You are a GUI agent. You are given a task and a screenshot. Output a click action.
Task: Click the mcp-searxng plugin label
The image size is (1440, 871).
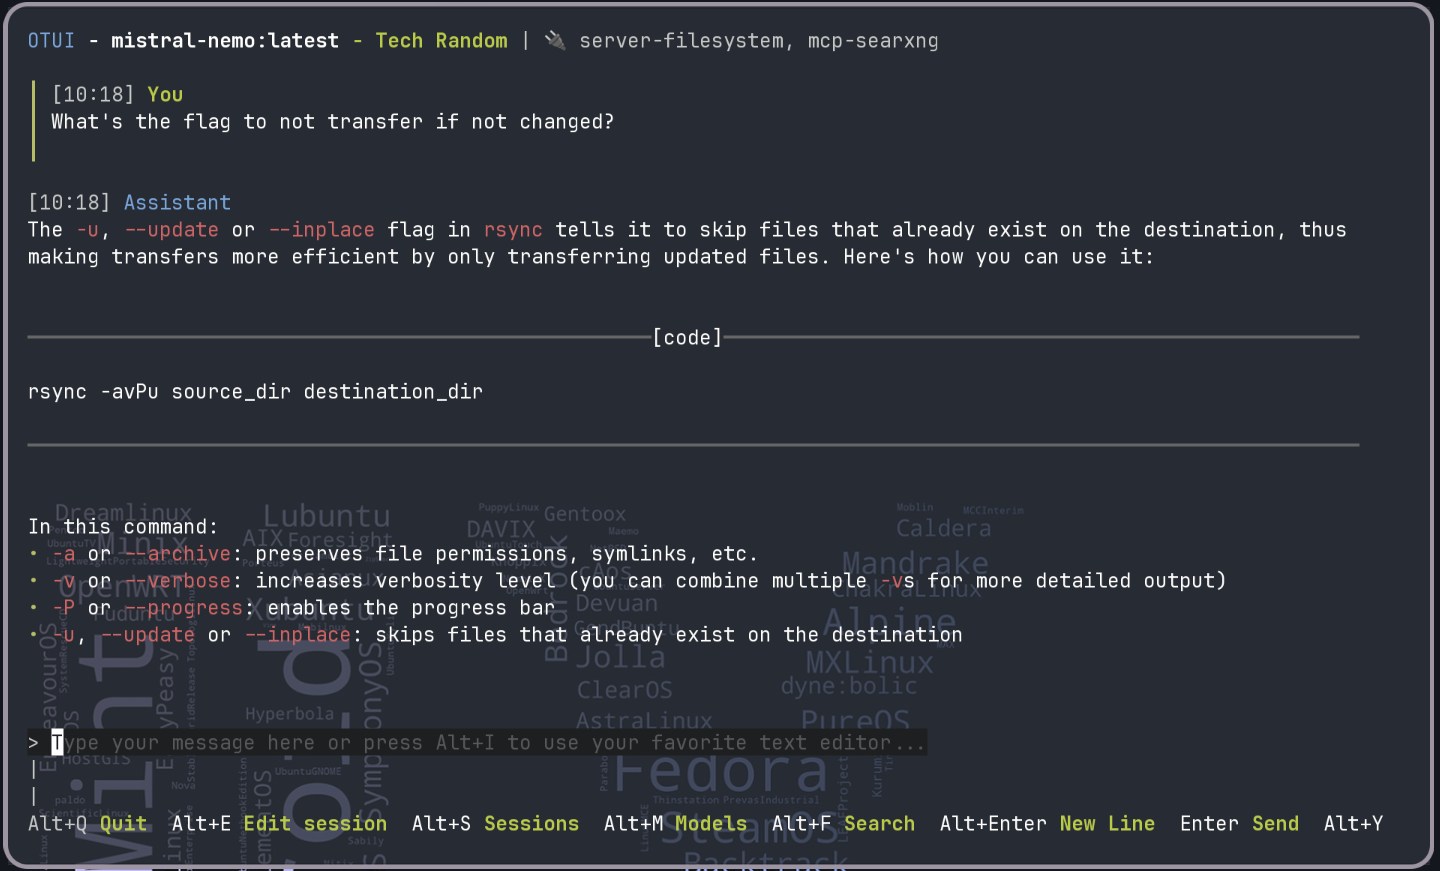tap(873, 41)
